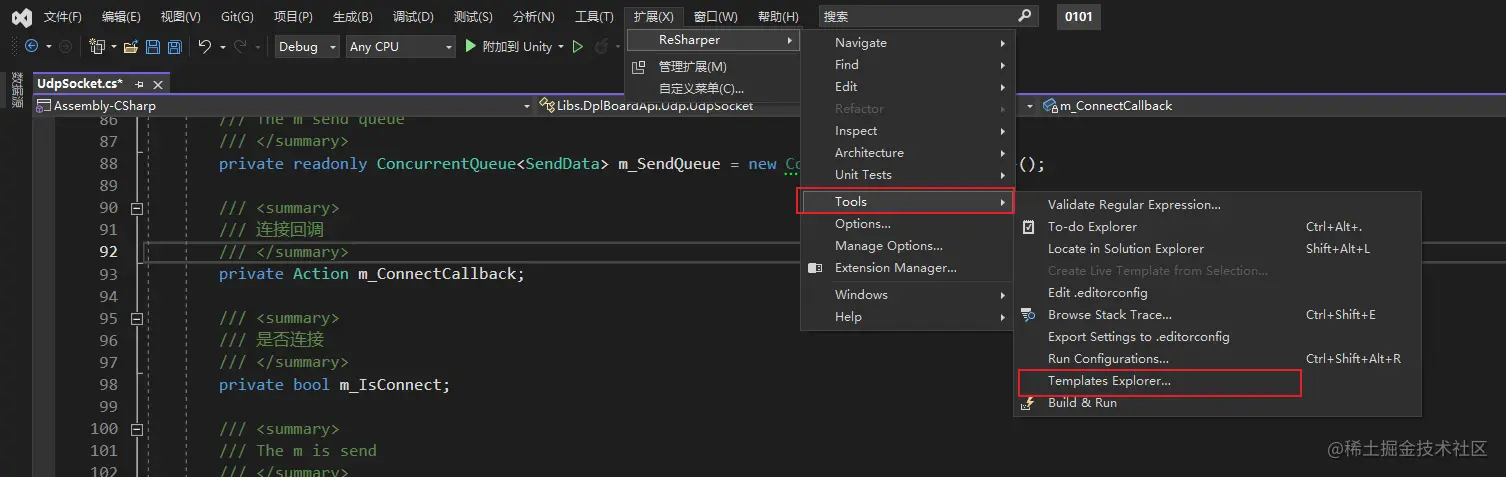This screenshot has height=477, width=1506.
Task: Open Manage Options... entry
Action: [x=908, y=246]
